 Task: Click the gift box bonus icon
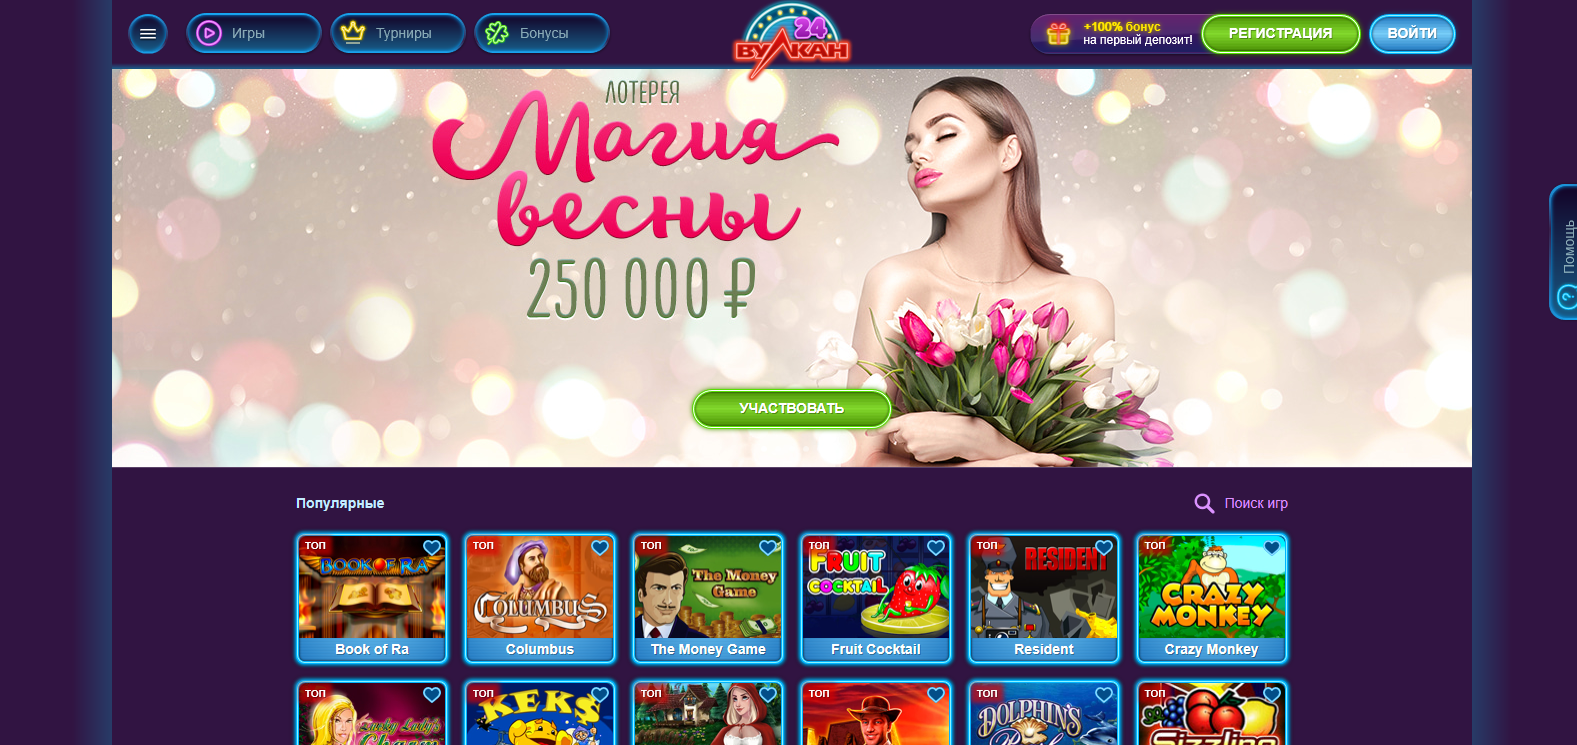1058,34
